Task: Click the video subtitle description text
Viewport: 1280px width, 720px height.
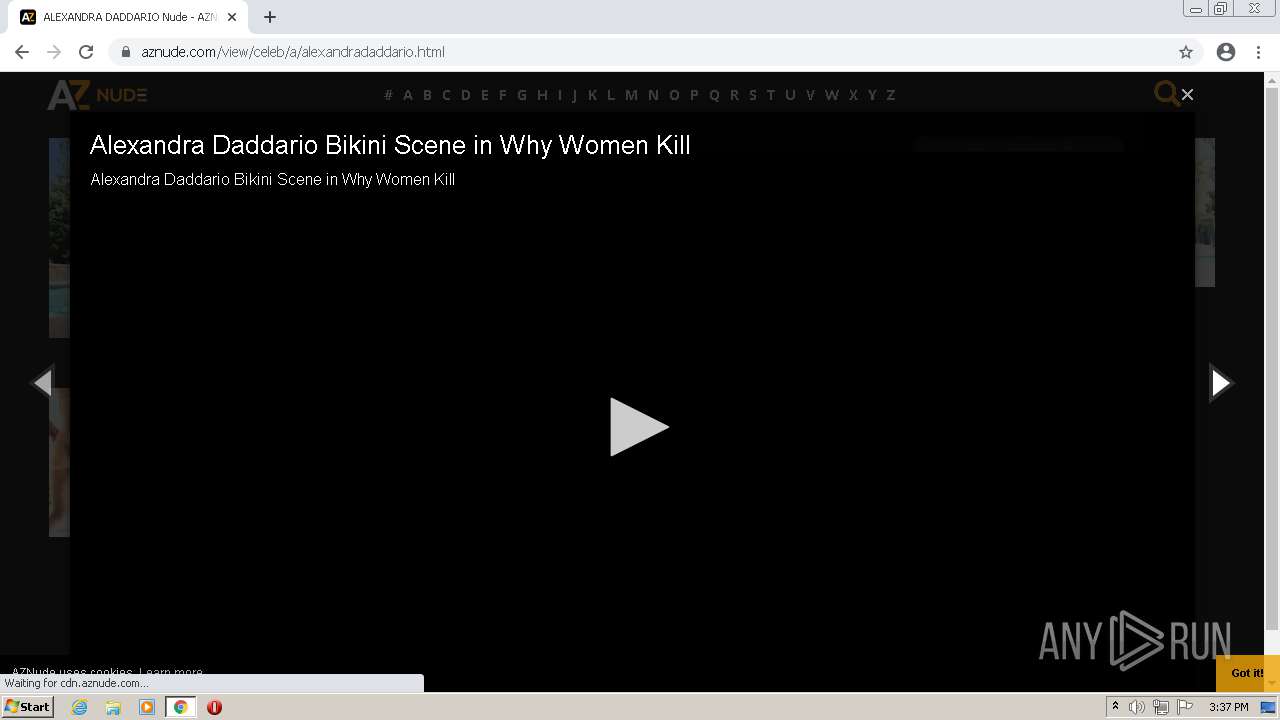Action: (x=272, y=180)
